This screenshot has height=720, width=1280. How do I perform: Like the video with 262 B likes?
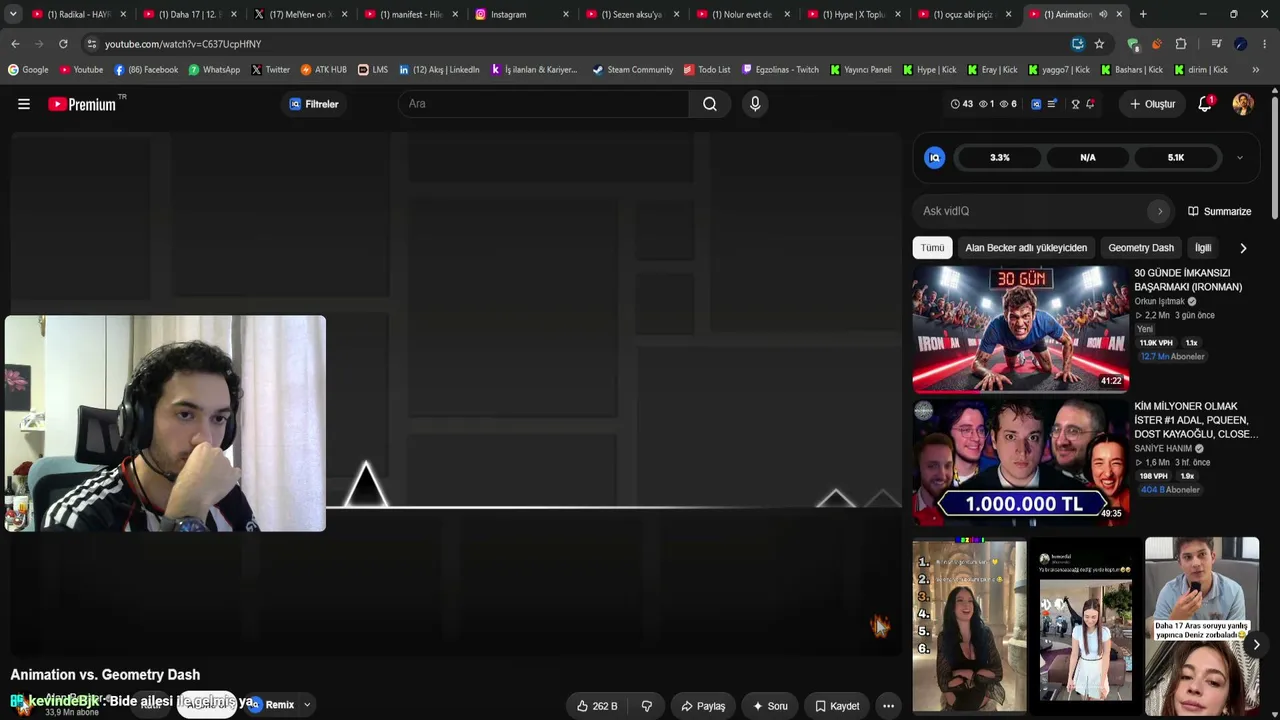(597, 706)
